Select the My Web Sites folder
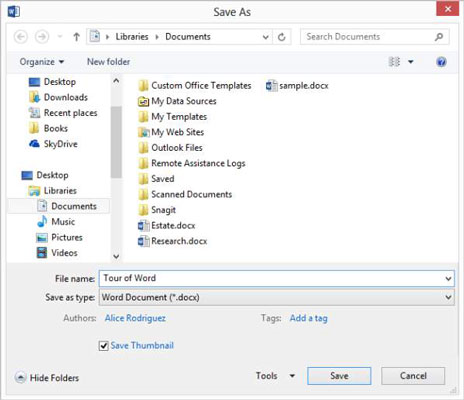 pos(171,132)
